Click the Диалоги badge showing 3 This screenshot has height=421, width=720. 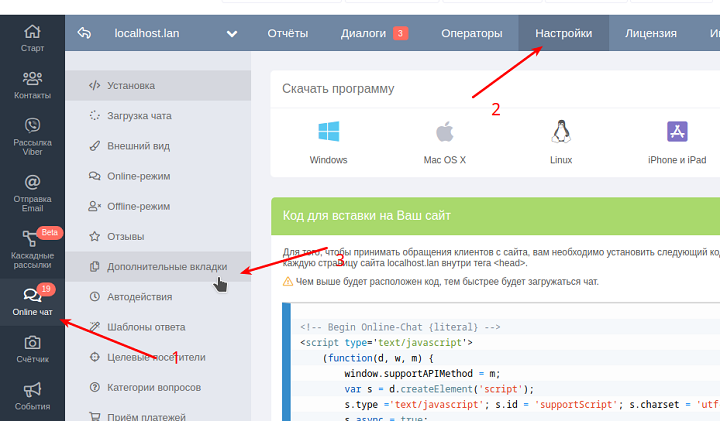click(x=400, y=33)
